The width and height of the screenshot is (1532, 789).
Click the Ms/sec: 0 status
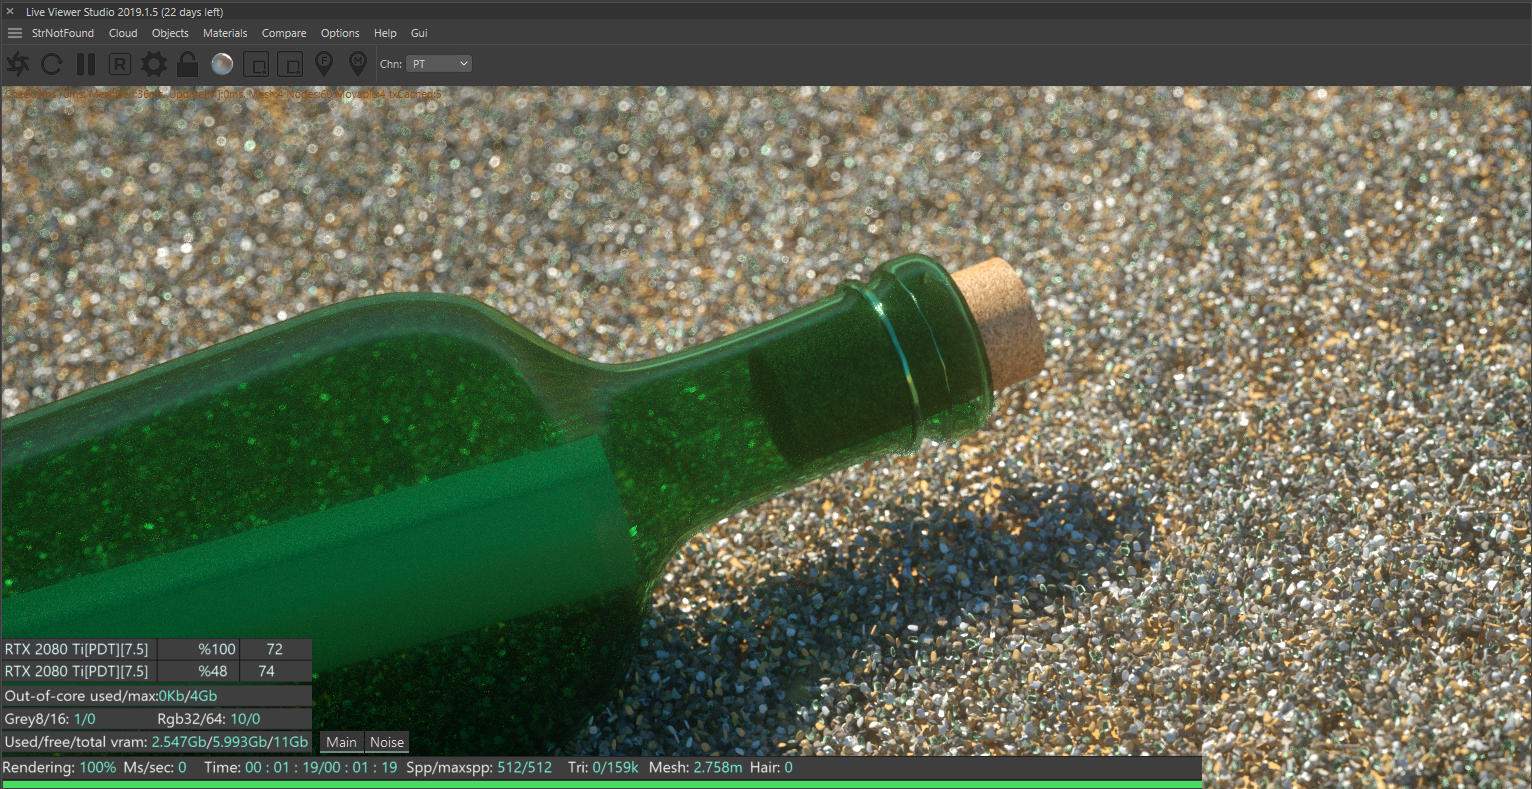pyautogui.click(x=155, y=767)
